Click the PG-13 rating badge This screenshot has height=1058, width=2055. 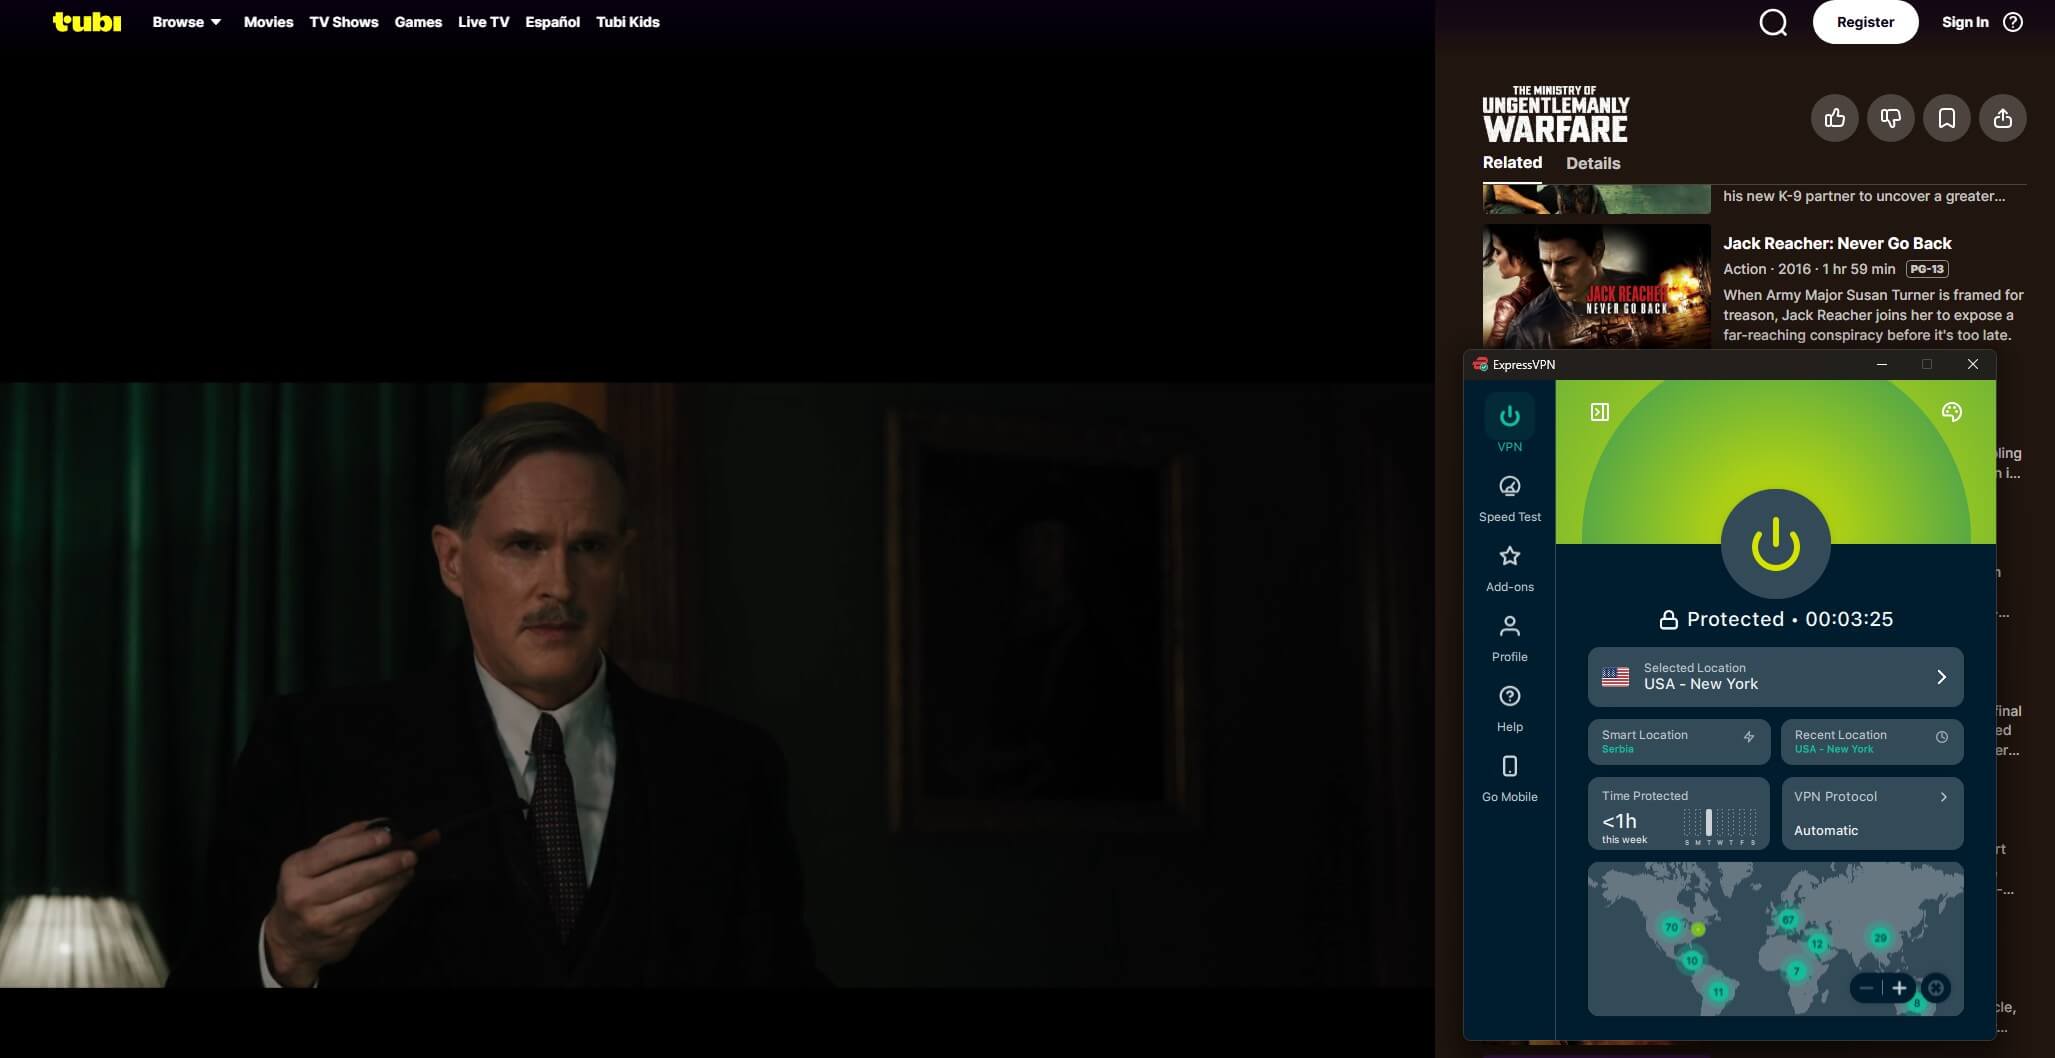[1927, 269]
